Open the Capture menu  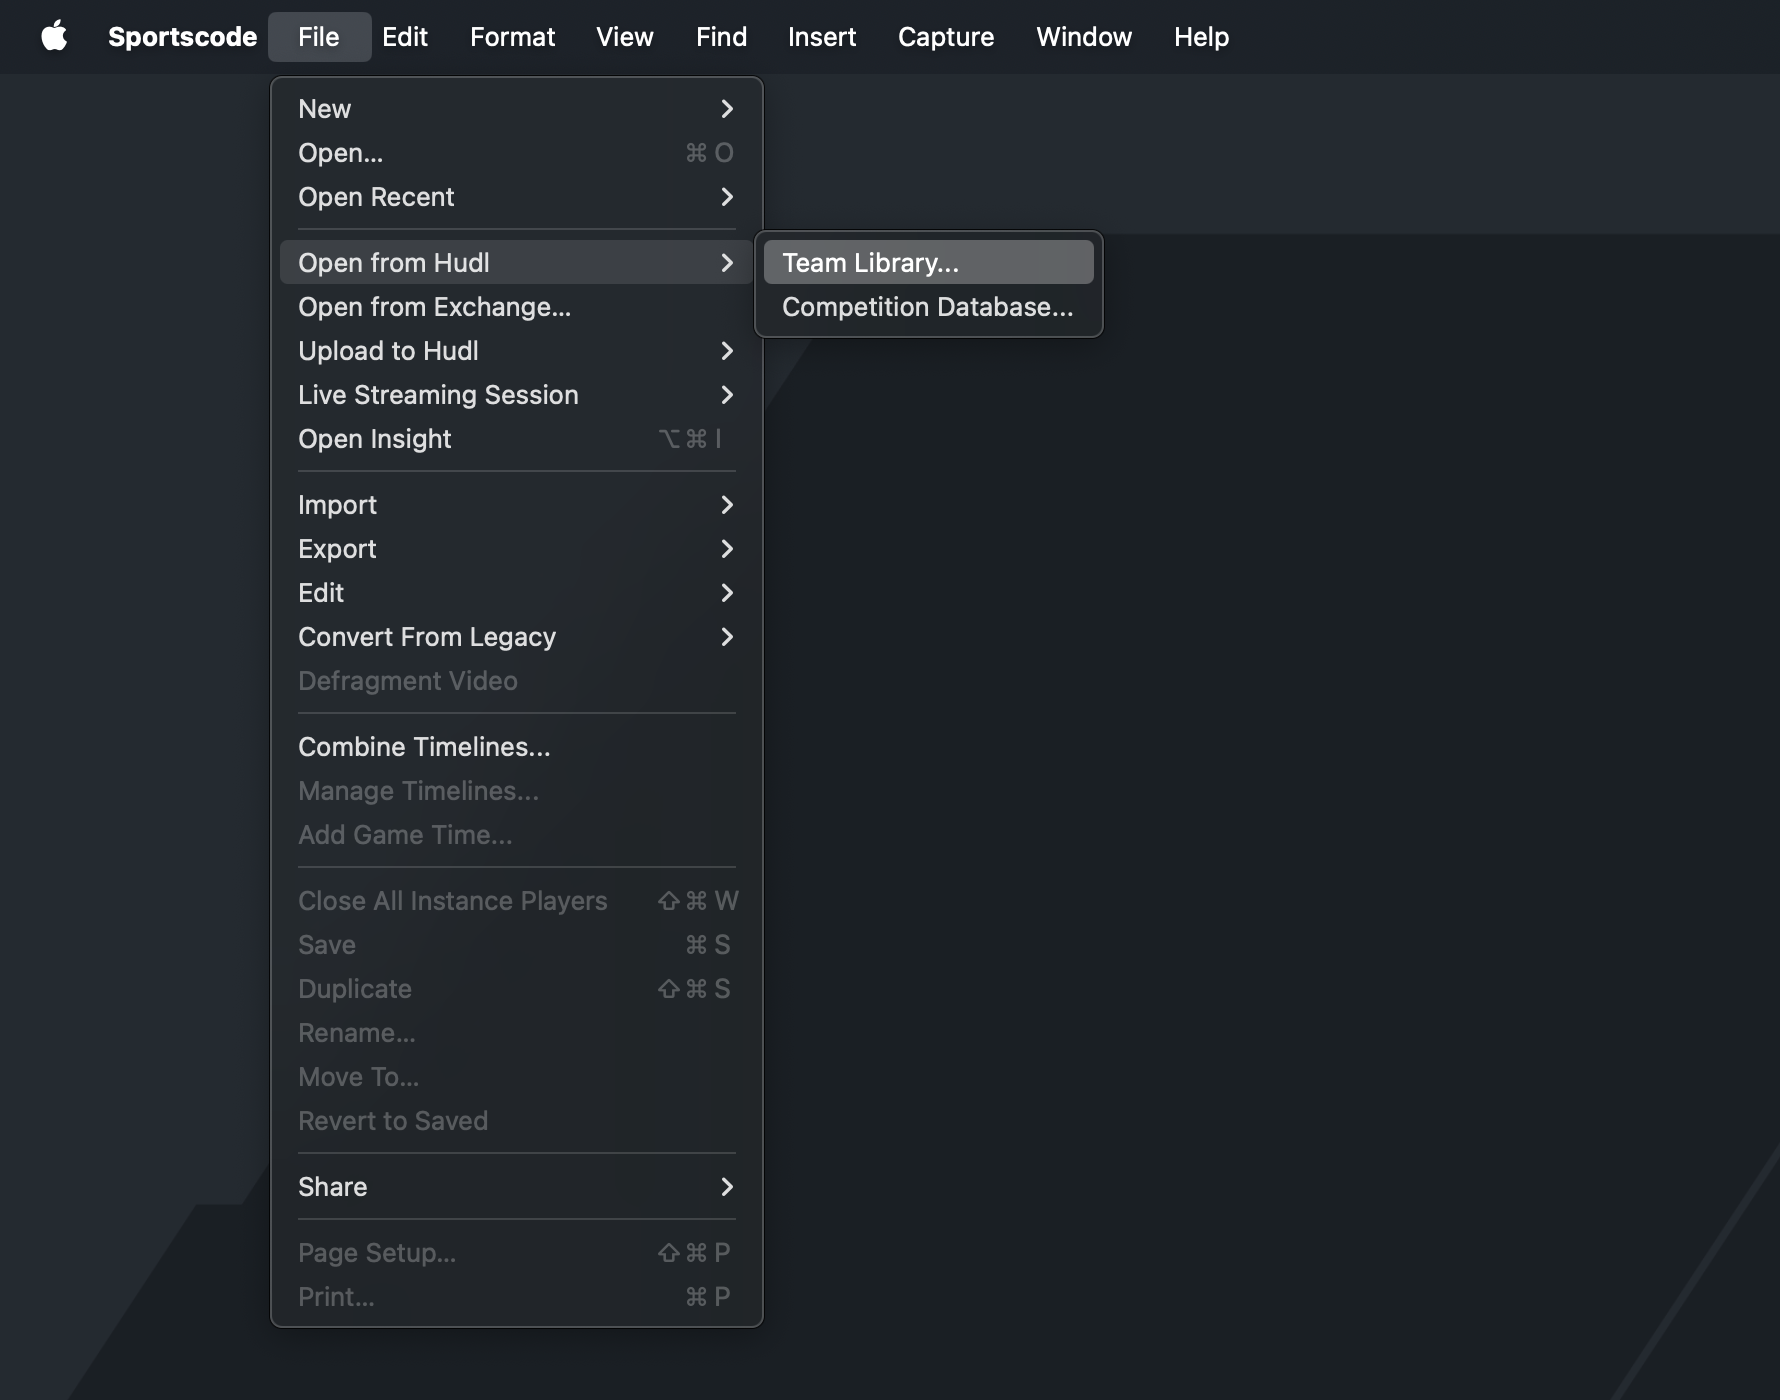pos(946,37)
